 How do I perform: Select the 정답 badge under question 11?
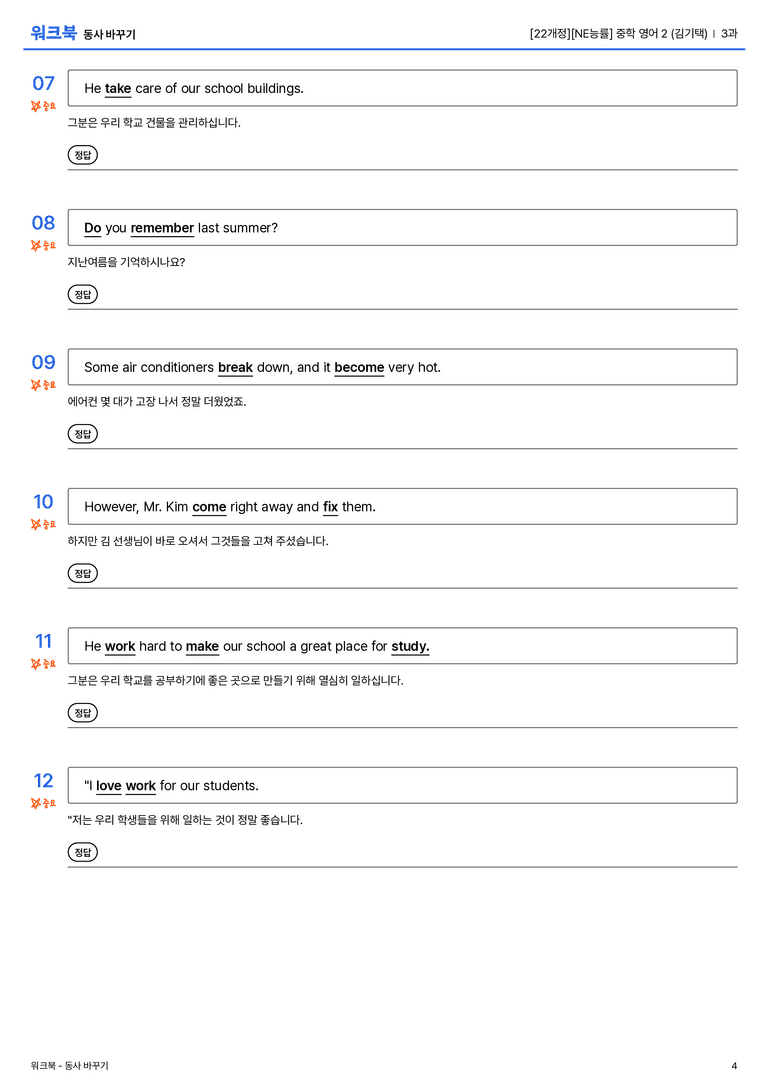tap(82, 712)
